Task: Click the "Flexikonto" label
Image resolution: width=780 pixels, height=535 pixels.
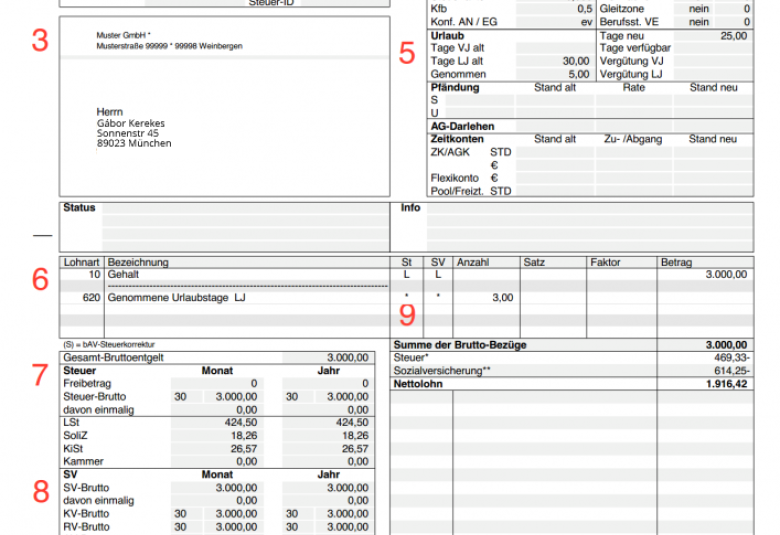Action: [x=455, y=178]
